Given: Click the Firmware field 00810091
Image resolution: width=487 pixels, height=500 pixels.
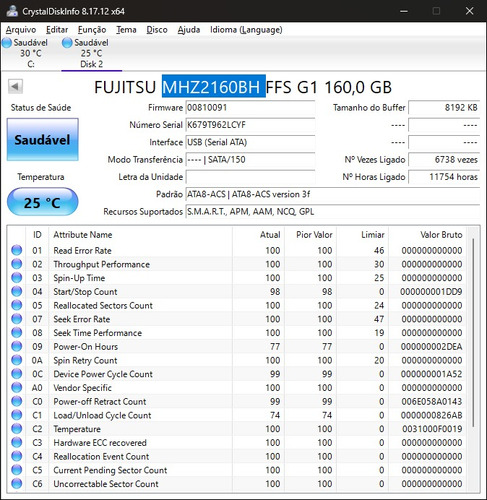Looking at the screenshot, I should point(250,108).
